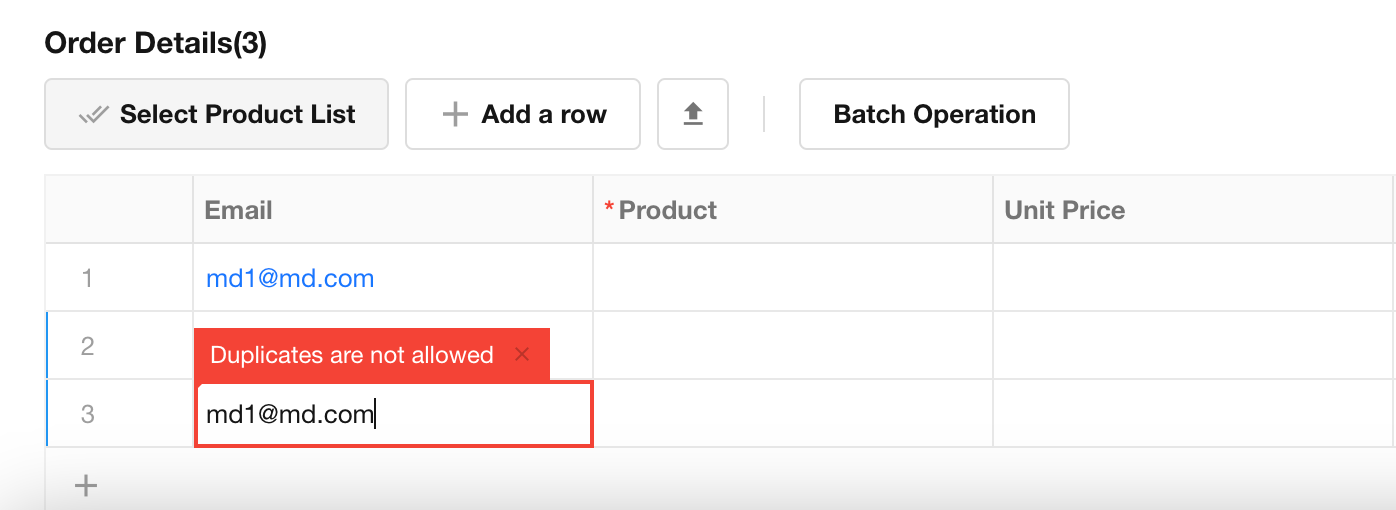Select row number 3
The width and height of the screenshot is (1396, 510).
[x=88, y=414]
